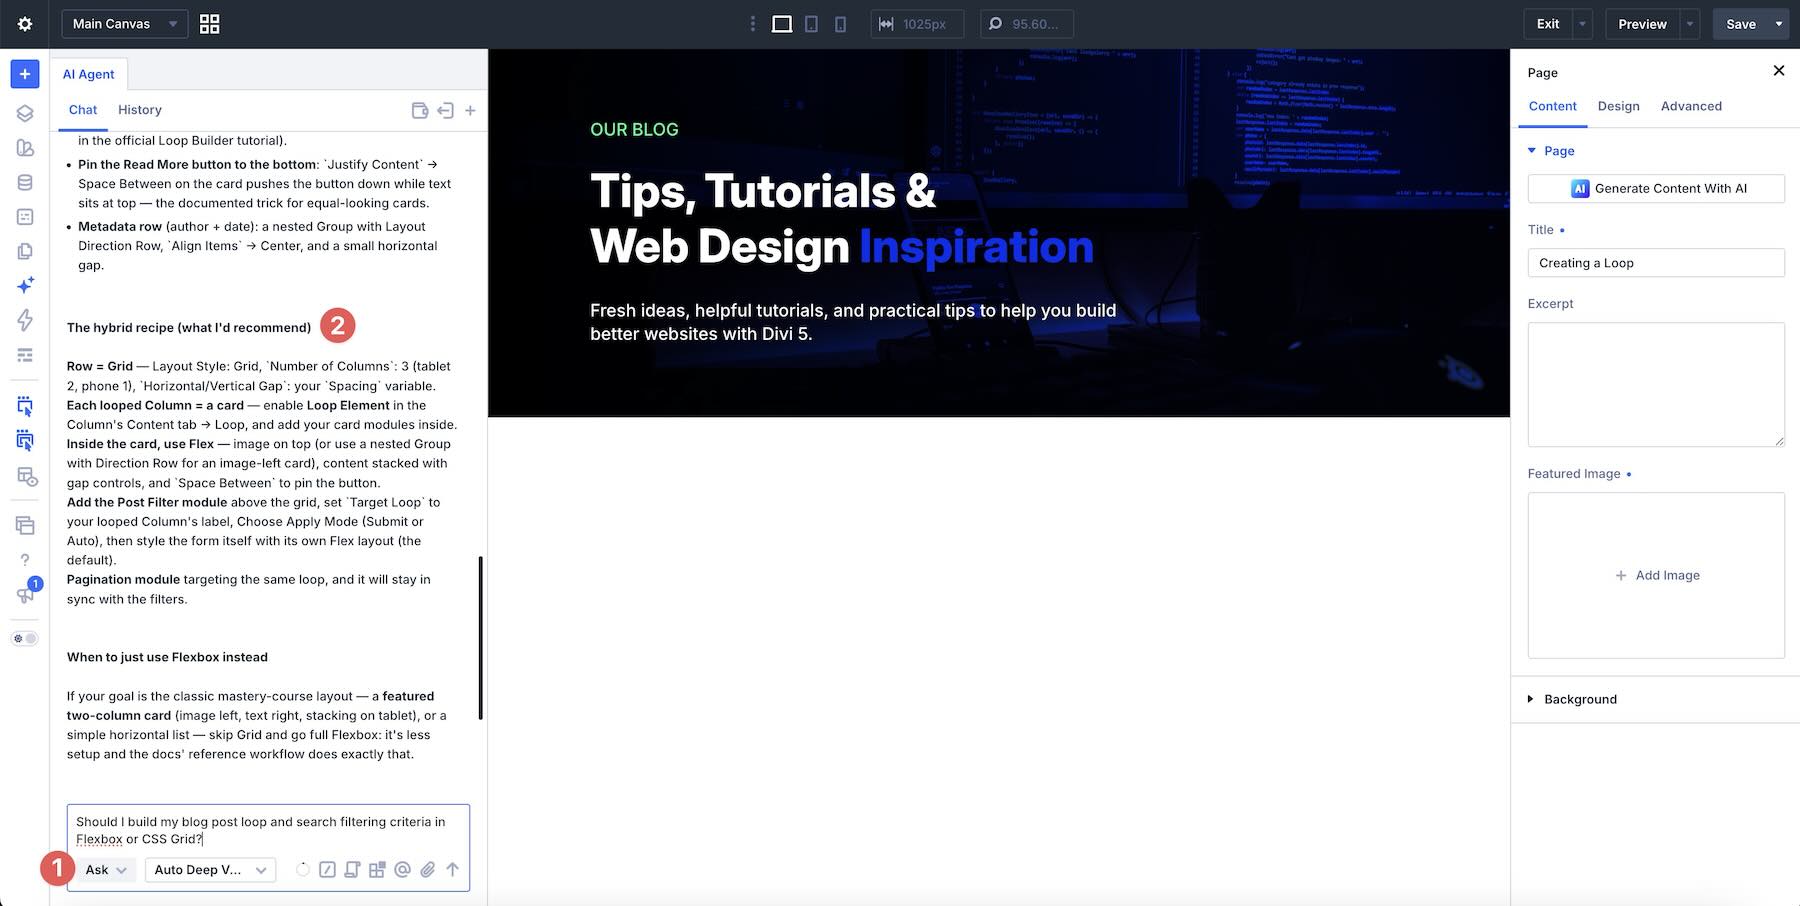Open the Layers panel icon in sidebar

[x=25, y=113]
